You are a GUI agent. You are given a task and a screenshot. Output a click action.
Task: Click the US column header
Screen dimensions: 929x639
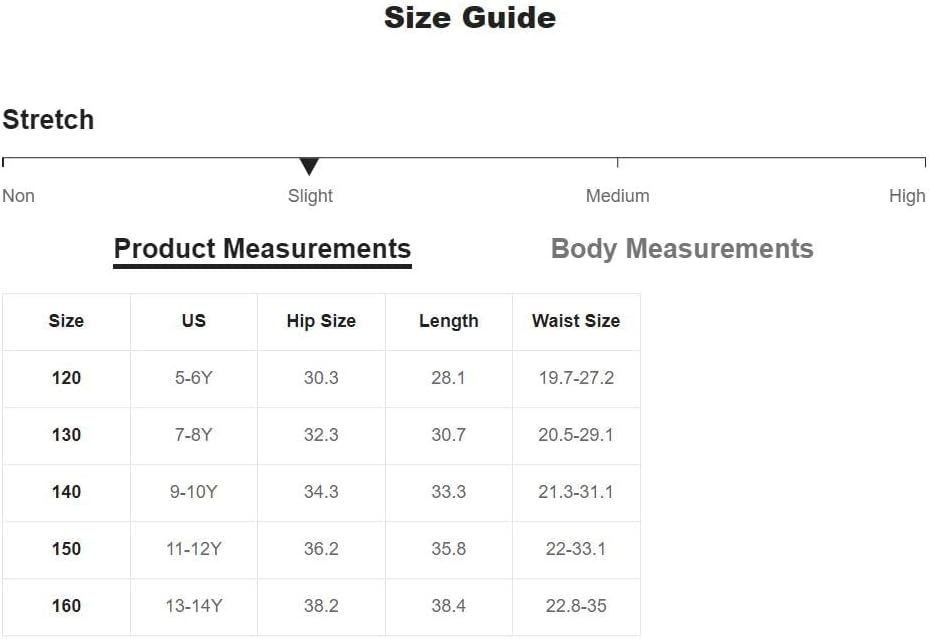click(194, 321)
